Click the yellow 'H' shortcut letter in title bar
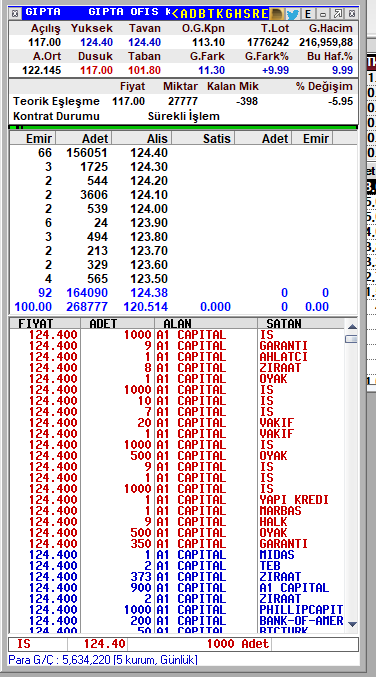This screenshot has width=376, height=677. [x=238, y=14]
